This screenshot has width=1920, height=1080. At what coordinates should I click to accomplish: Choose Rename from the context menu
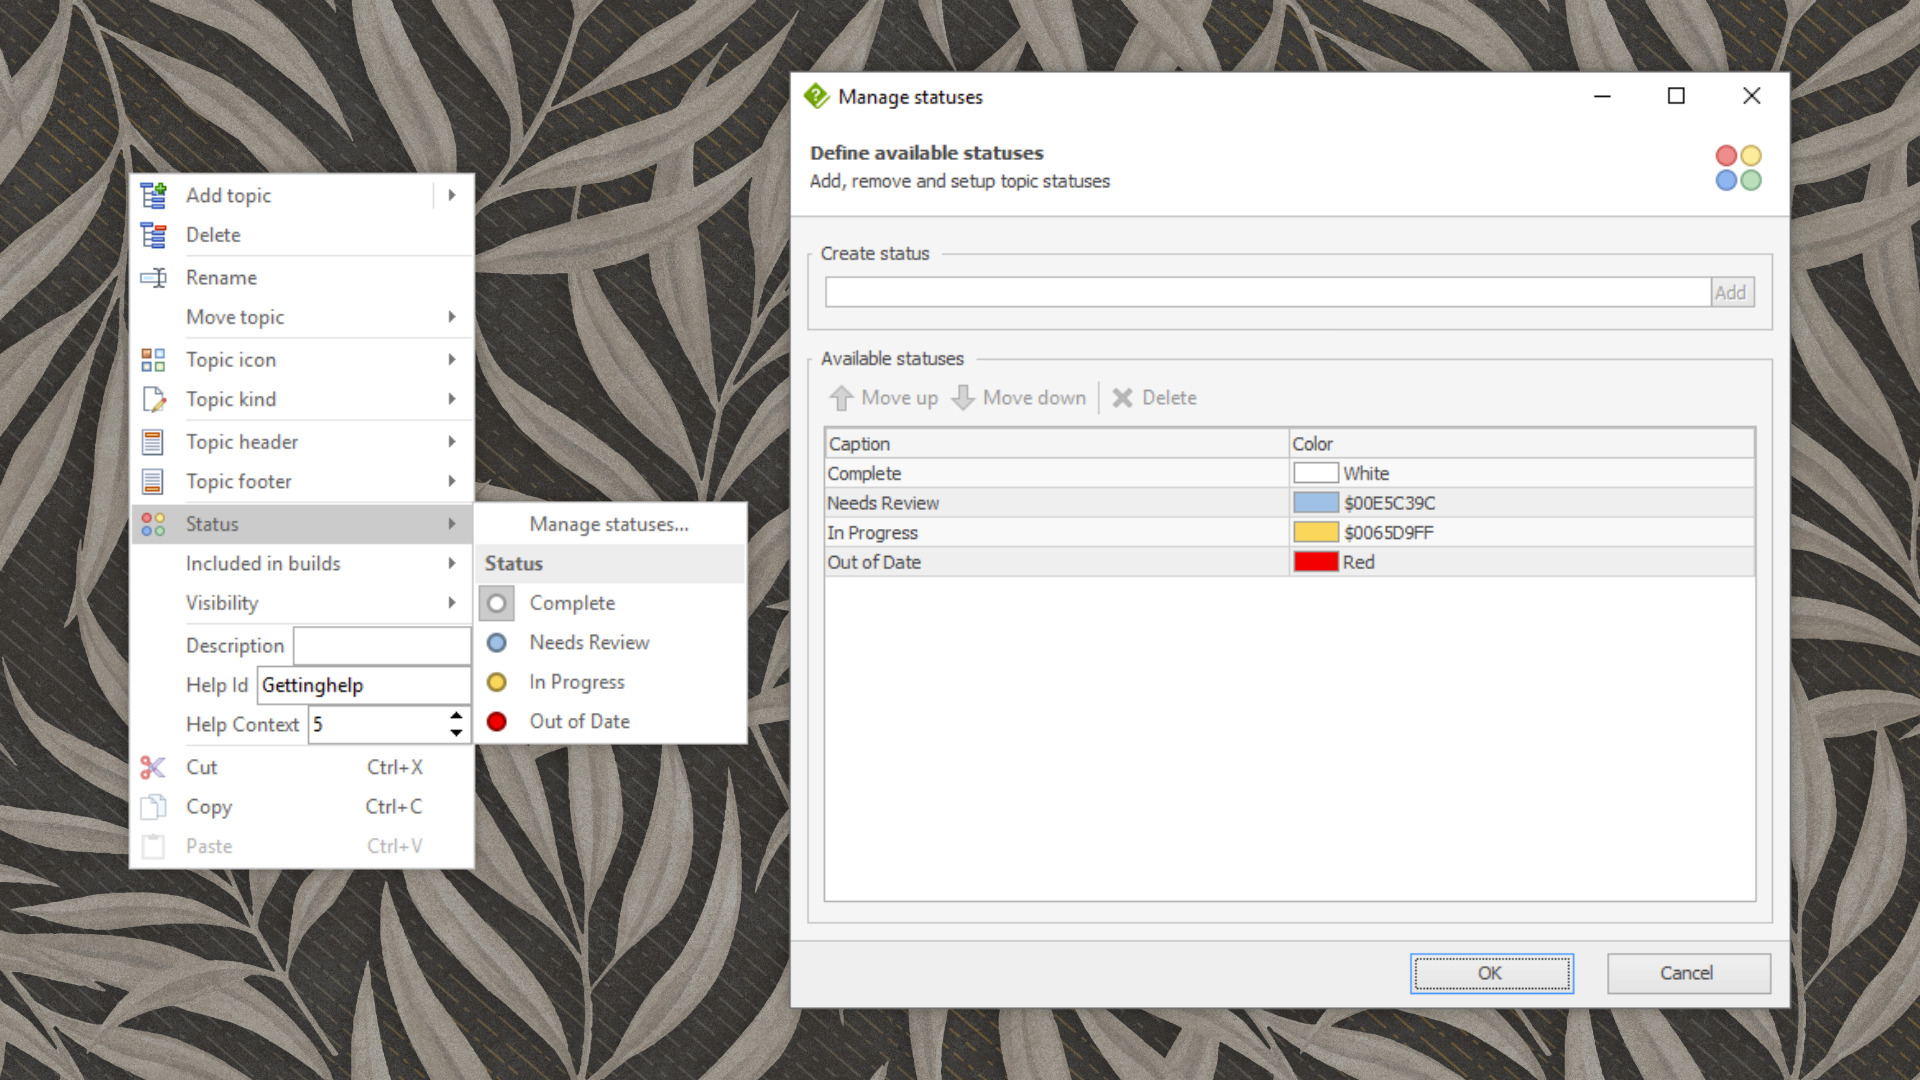pyautogui.click(x=302, y=278)
